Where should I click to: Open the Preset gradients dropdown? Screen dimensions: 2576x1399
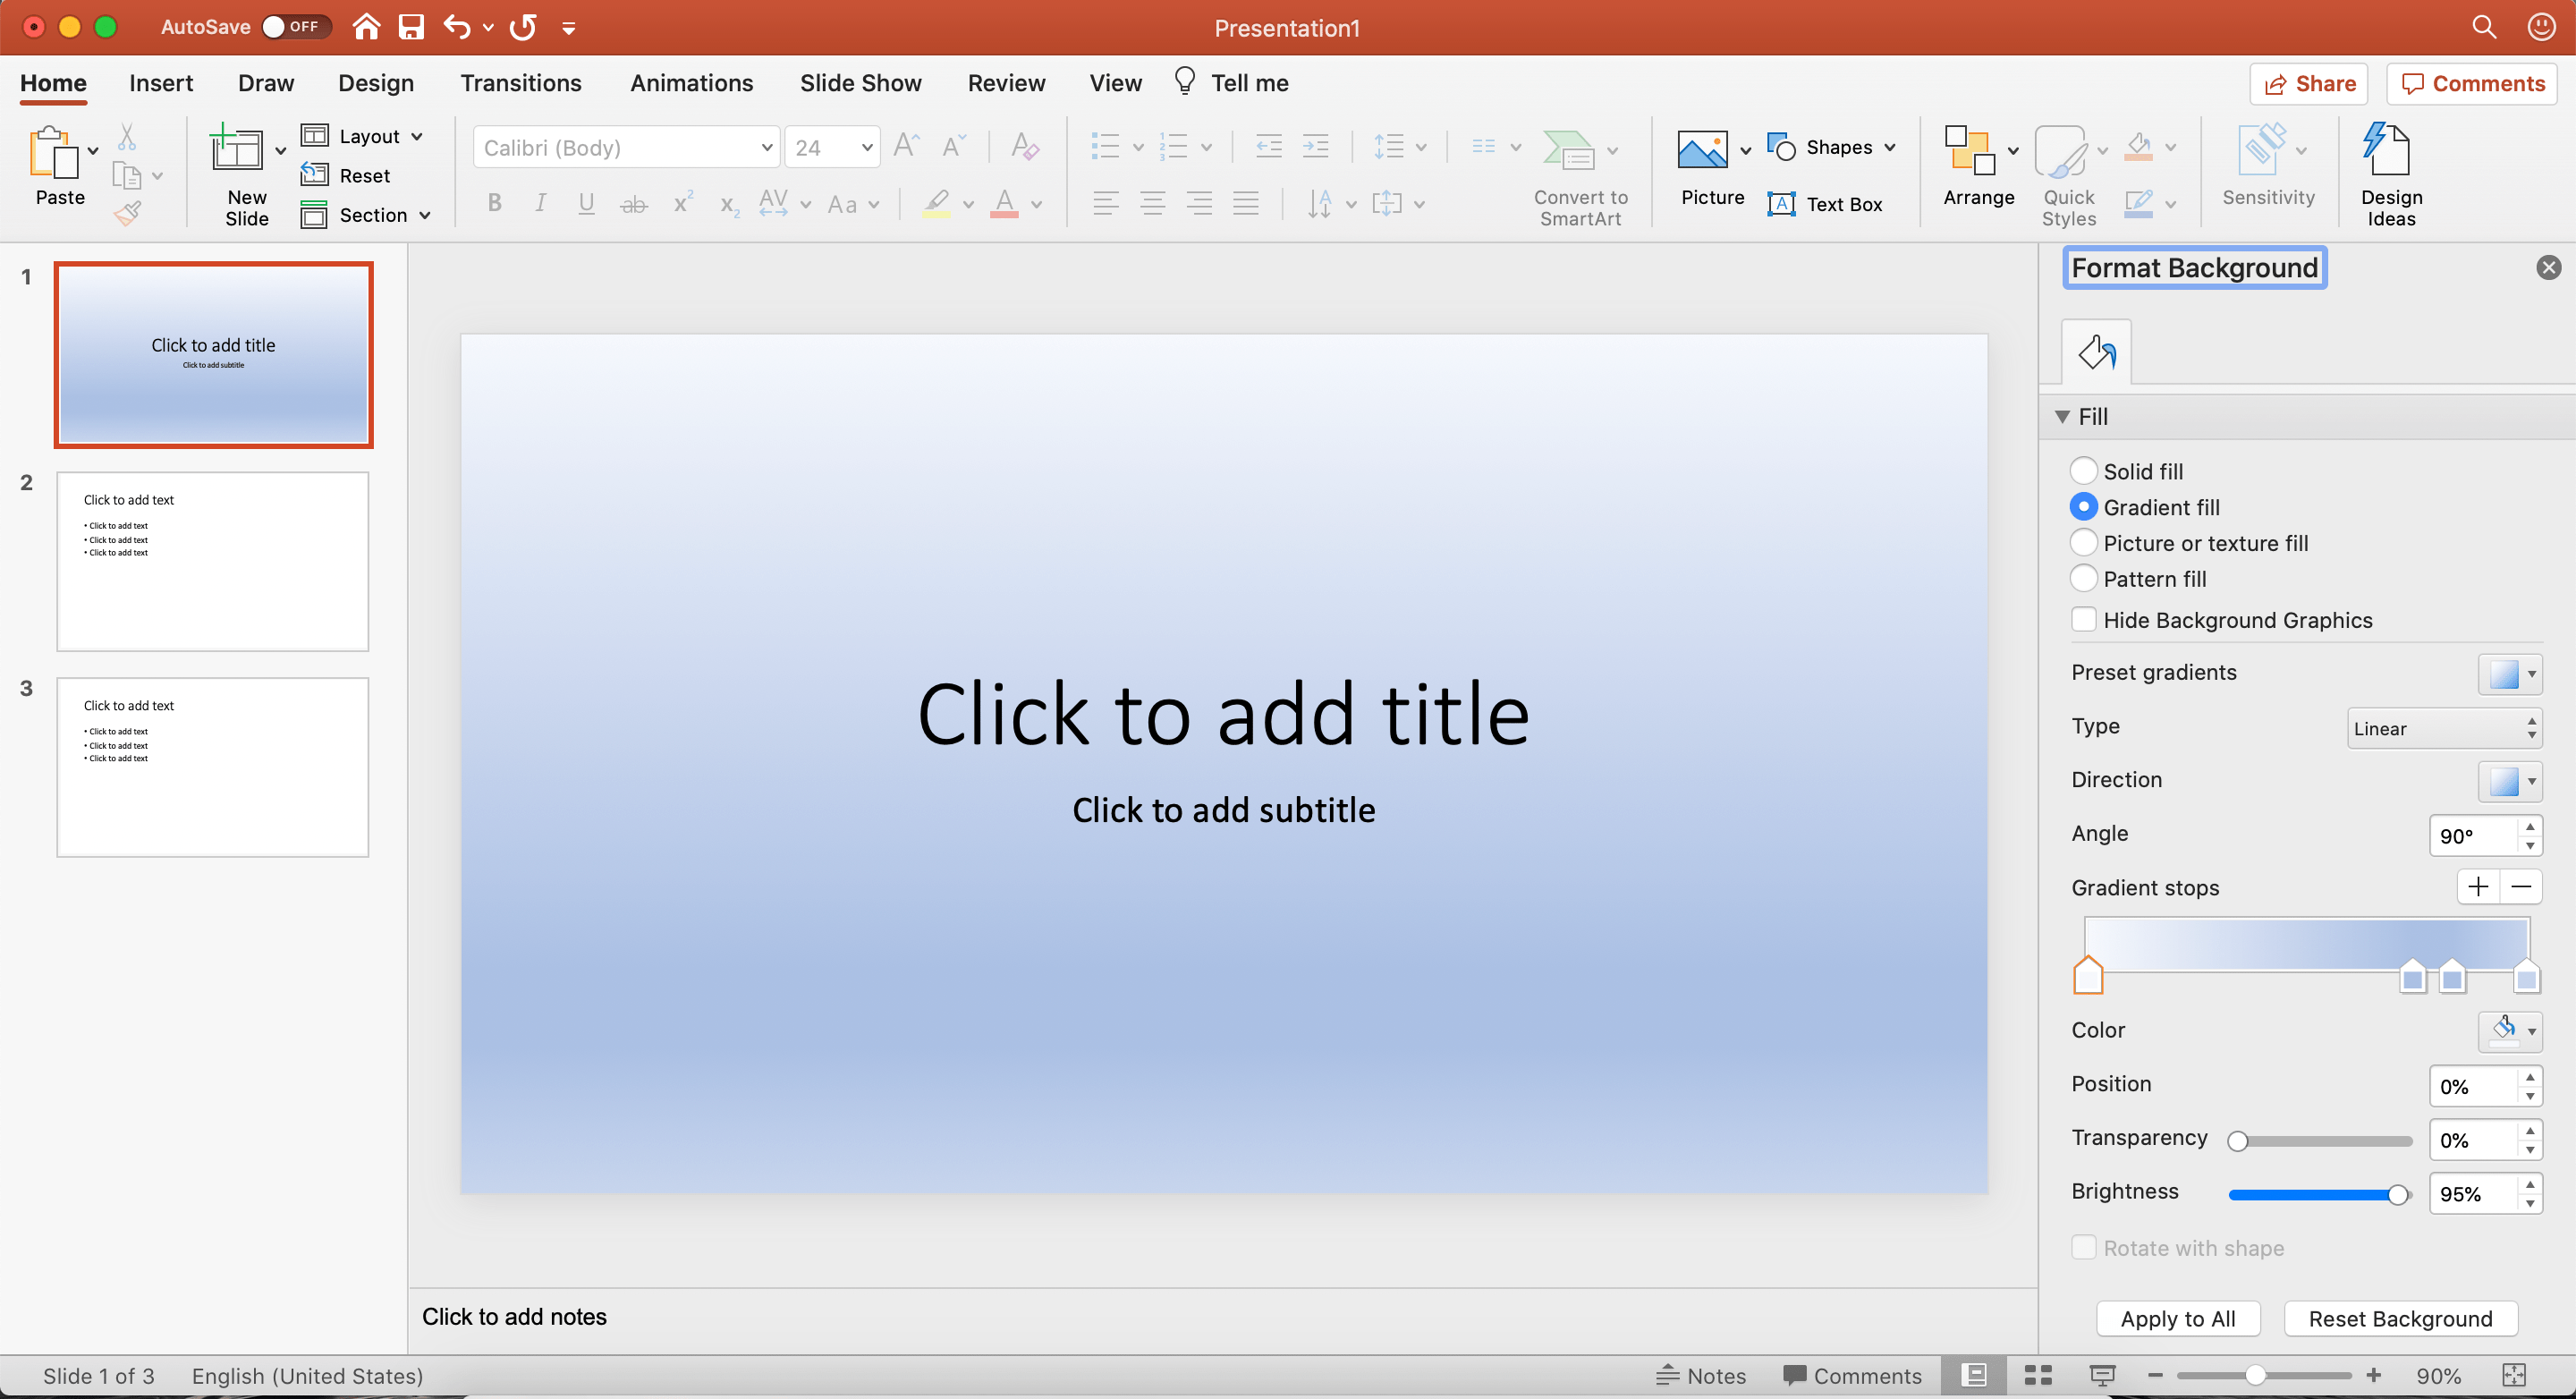(x=2509, y=674)
